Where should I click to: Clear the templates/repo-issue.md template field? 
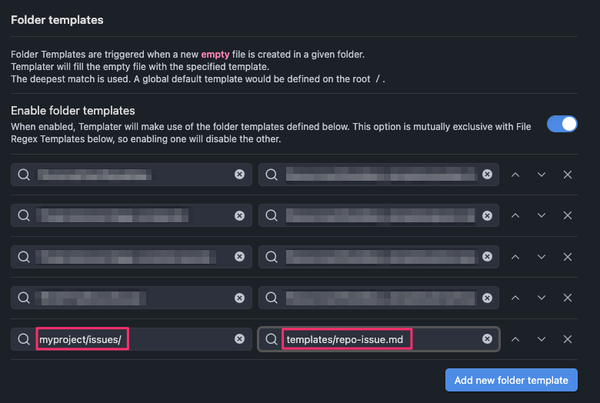[487, 339]
